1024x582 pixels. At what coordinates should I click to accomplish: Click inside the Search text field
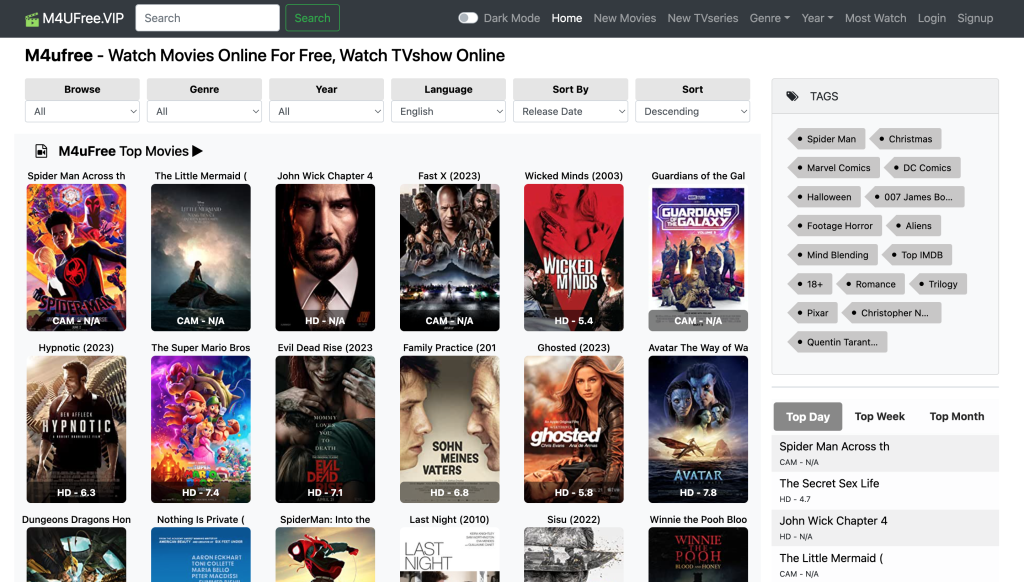point(206,18)
